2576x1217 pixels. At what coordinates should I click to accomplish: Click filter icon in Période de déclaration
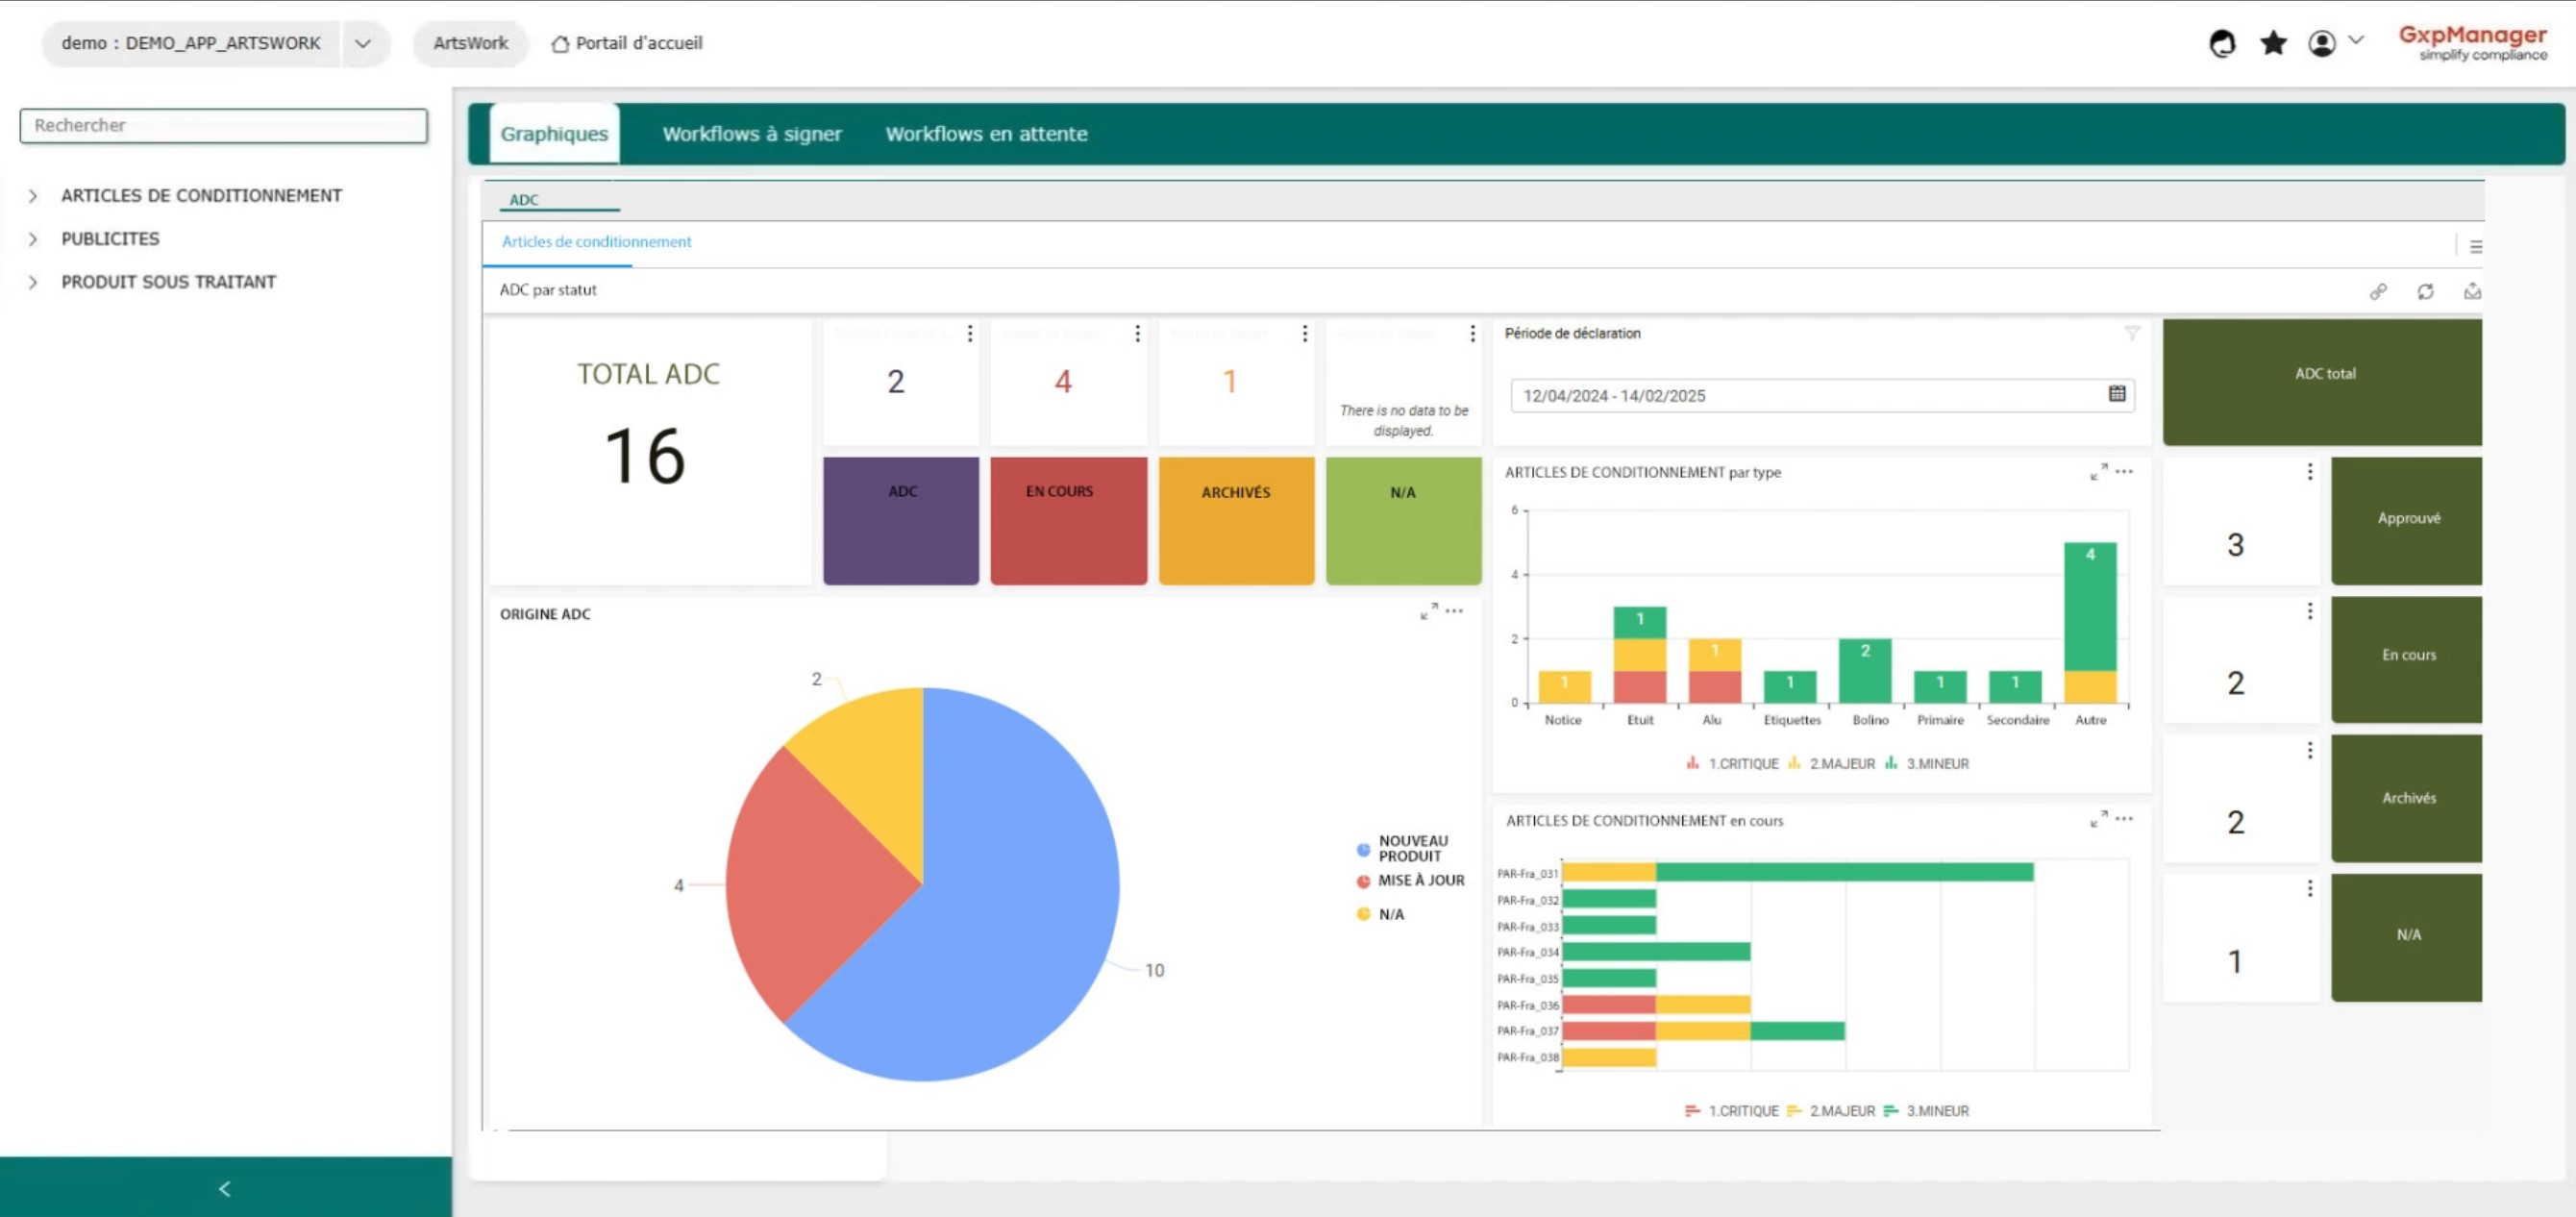(2132, 333)
